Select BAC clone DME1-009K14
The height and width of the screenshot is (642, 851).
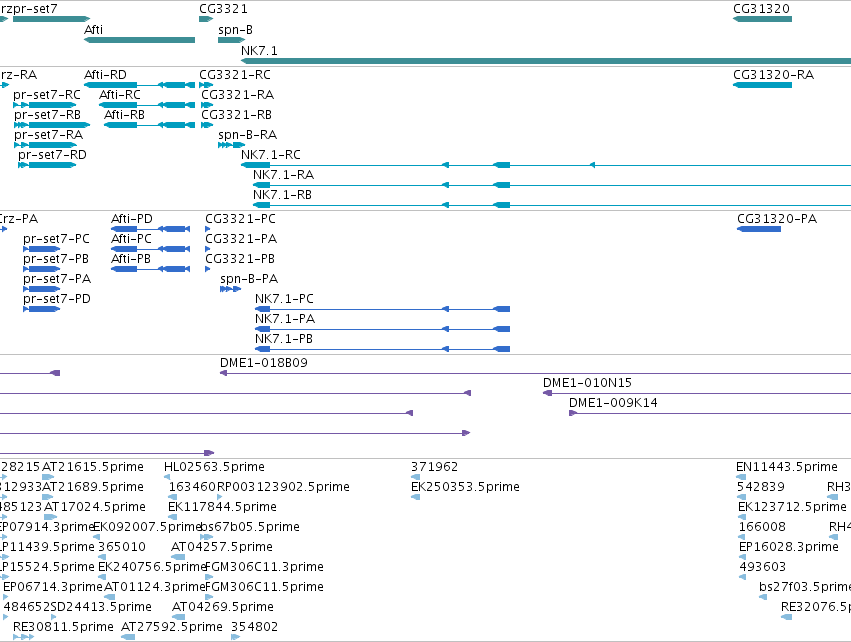[710, 414]
